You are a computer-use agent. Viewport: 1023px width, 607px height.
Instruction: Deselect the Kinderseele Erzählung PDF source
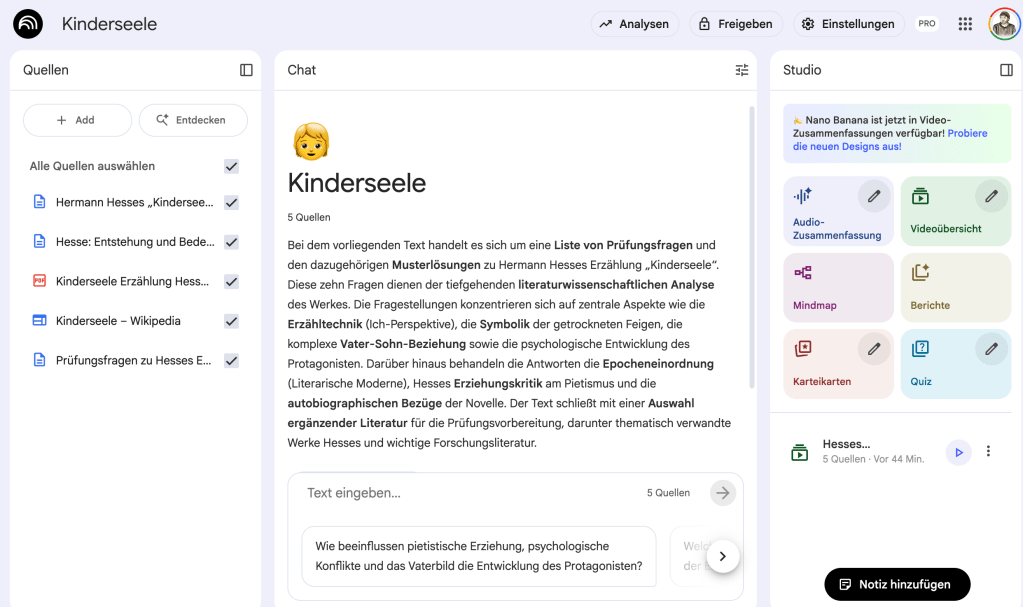pos(231,281)
